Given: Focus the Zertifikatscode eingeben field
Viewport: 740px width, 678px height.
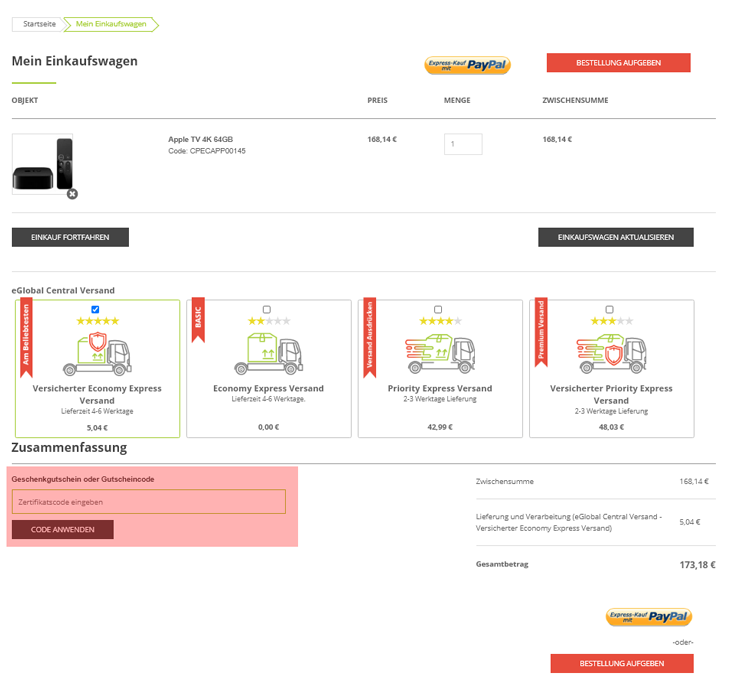Looking at the screenshot, I should pos(149,502).
